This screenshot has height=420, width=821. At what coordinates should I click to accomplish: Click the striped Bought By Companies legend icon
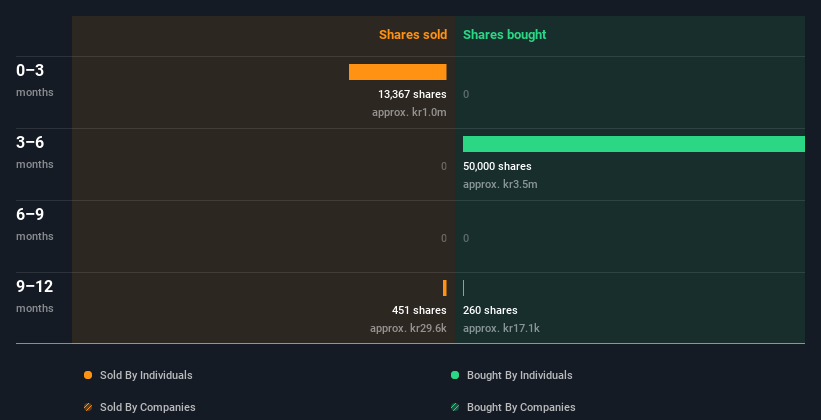[x=455, y=407]
